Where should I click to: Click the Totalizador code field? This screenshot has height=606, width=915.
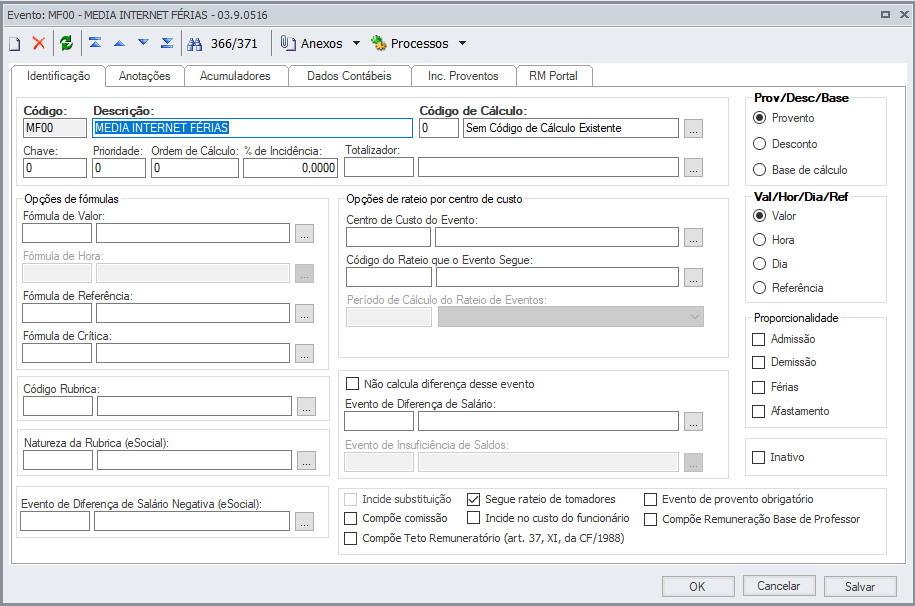pyautogui.click(x=379, y=168)
